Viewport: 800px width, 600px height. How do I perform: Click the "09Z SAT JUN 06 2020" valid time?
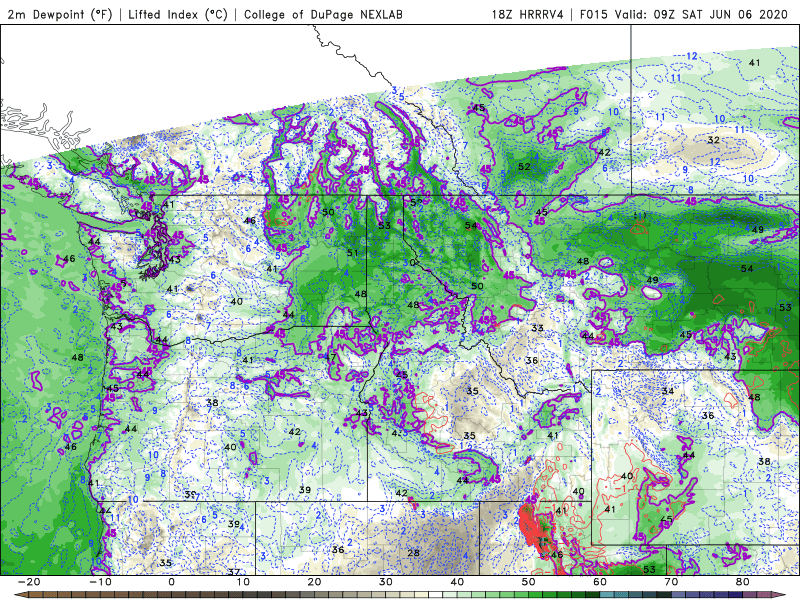(721, 14)
